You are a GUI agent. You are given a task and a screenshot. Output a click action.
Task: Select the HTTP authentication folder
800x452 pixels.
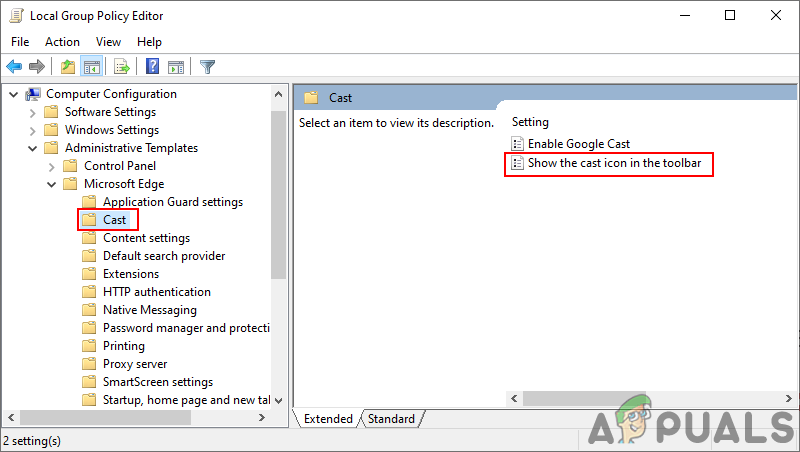pos(157,292)
